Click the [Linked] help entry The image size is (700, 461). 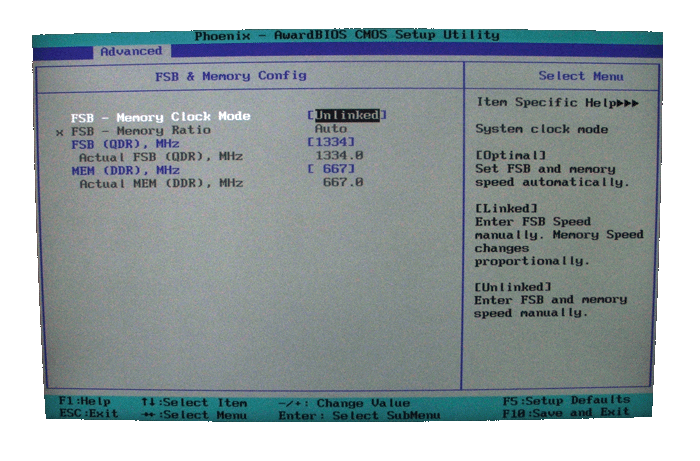tap(506, 208)
